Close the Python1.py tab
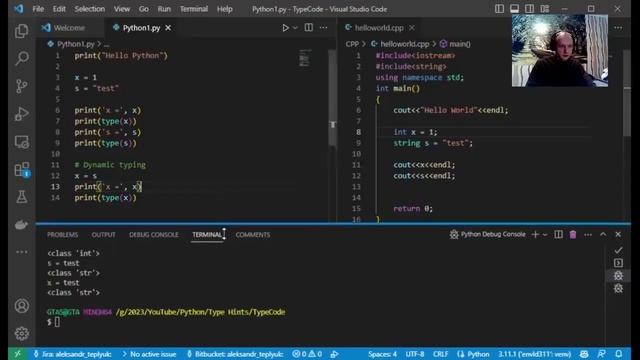Viewport: 640px width, 360px height. (x=168, y=28)
